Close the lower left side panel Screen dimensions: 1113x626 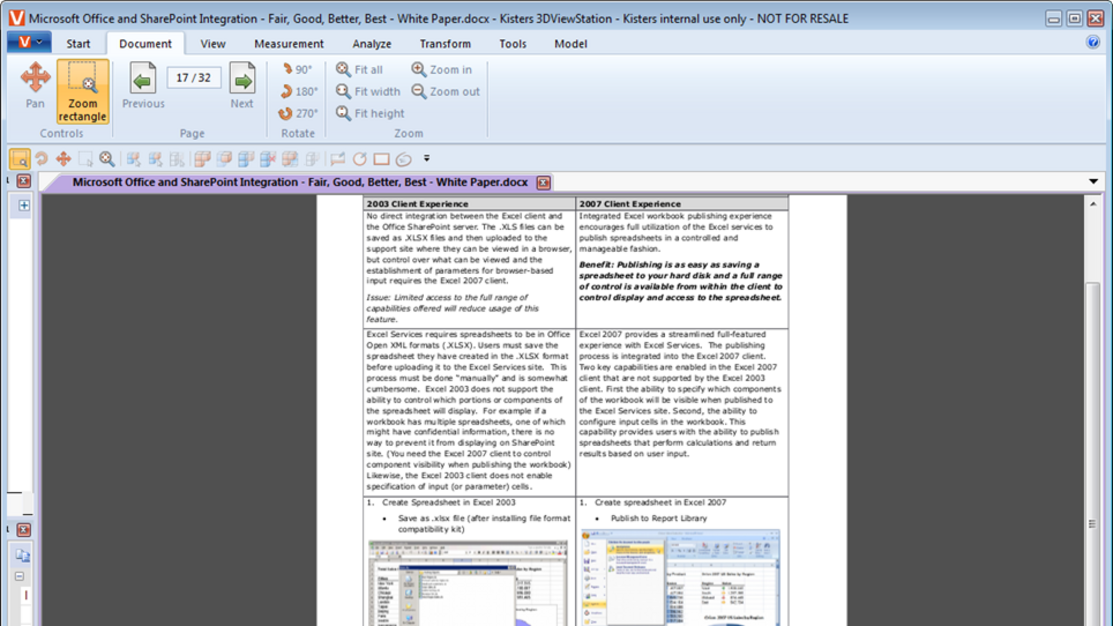(x=23, y=530)
